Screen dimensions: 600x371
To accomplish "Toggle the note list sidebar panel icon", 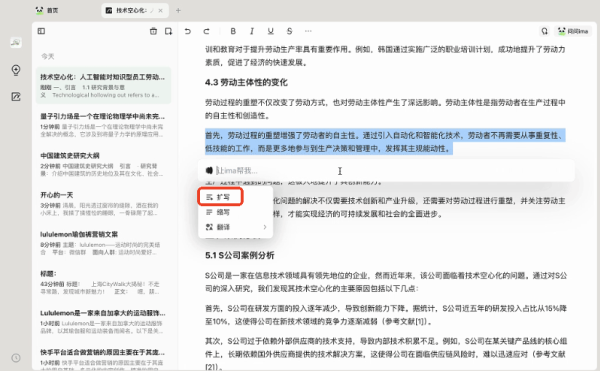I will point(41,31).
